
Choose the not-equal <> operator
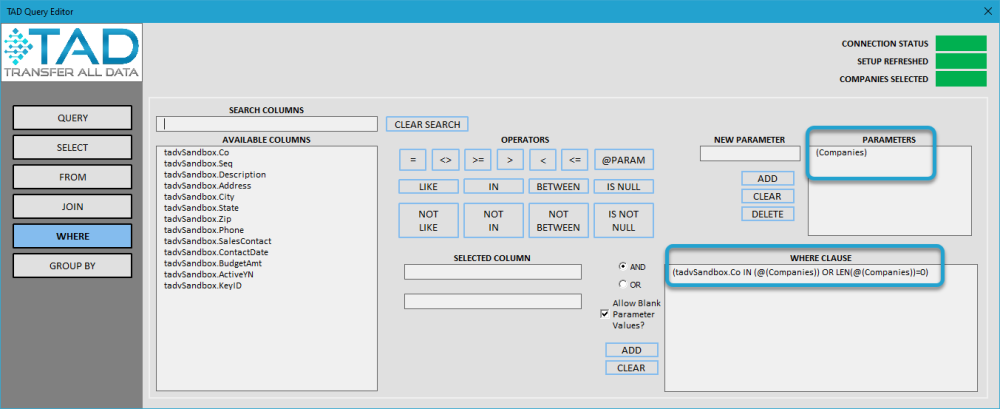(x=446, y=160)
